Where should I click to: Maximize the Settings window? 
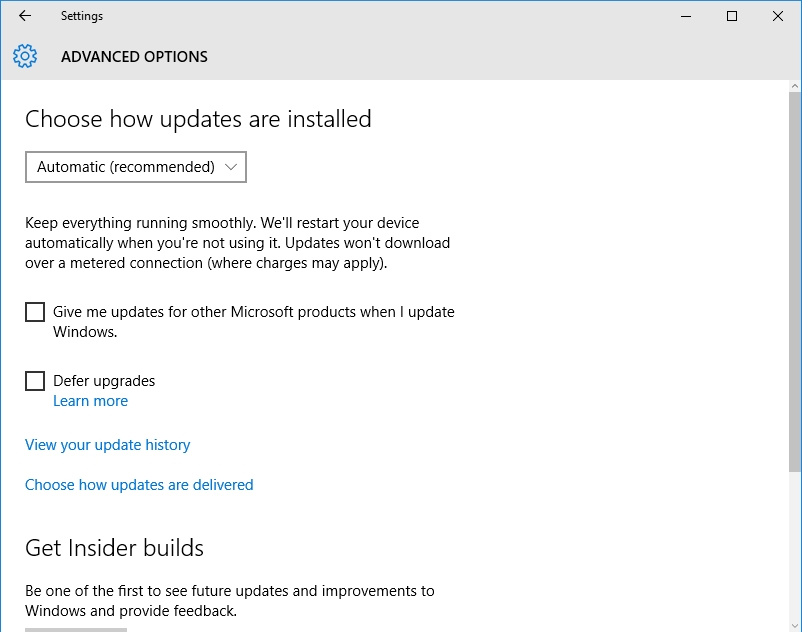(x=731, y=16)
